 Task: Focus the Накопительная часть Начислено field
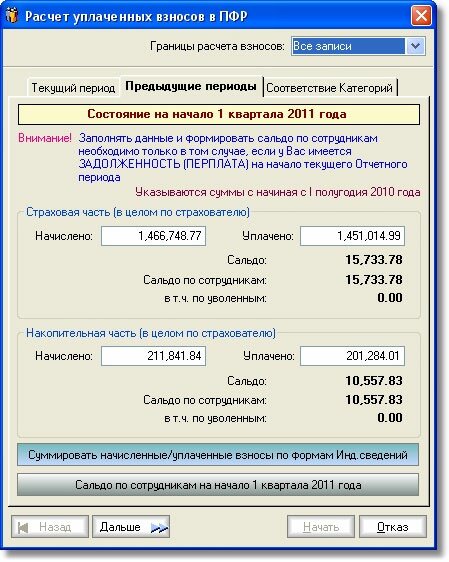[x=153, y=356]
